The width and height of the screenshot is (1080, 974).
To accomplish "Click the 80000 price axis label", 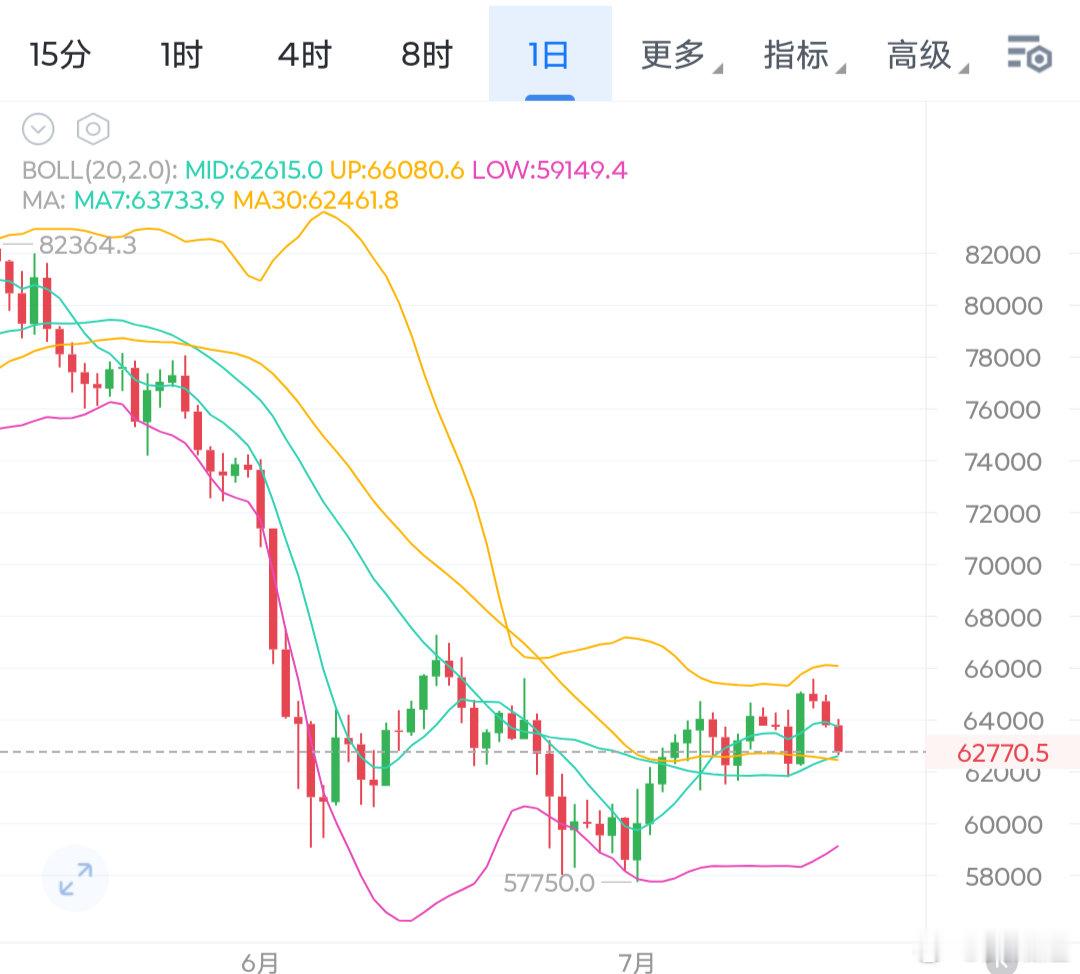I will [1002, 306].
